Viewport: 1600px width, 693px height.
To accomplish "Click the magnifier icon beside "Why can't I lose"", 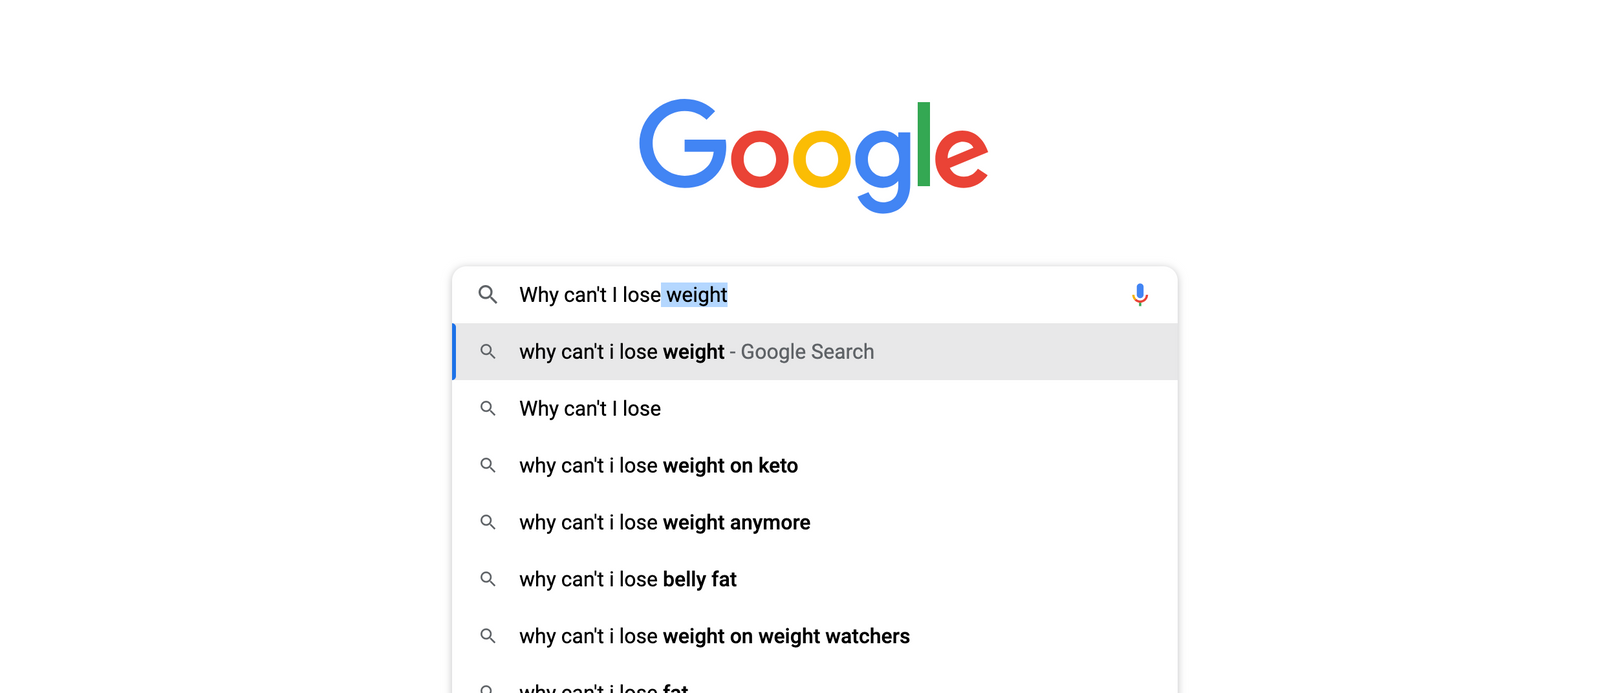I will pyautogui.click(x=488, y=409).
